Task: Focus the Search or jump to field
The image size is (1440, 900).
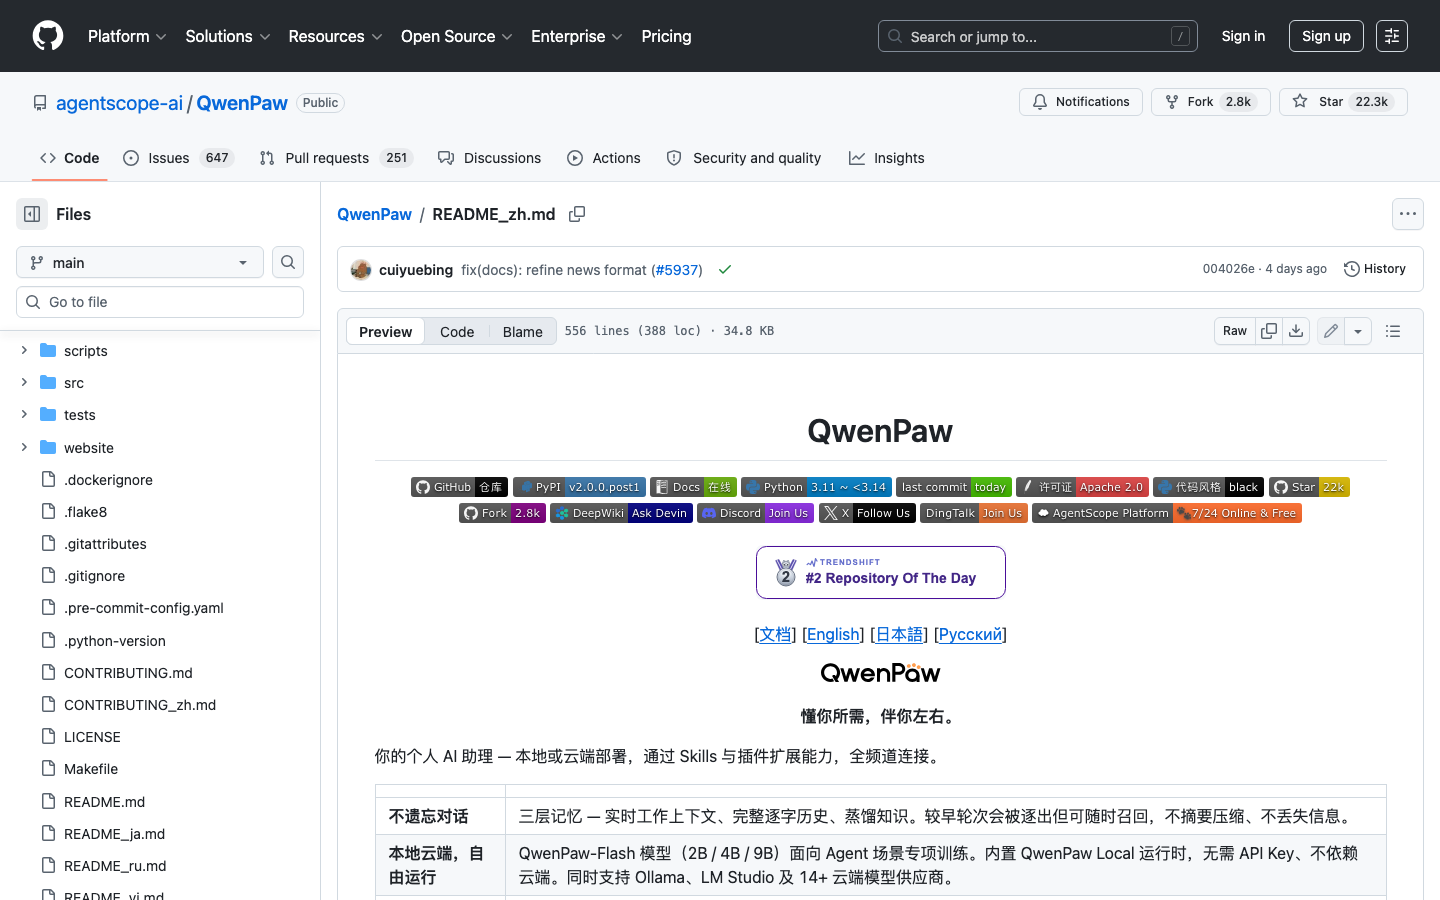Action: tap(1038, 36)
